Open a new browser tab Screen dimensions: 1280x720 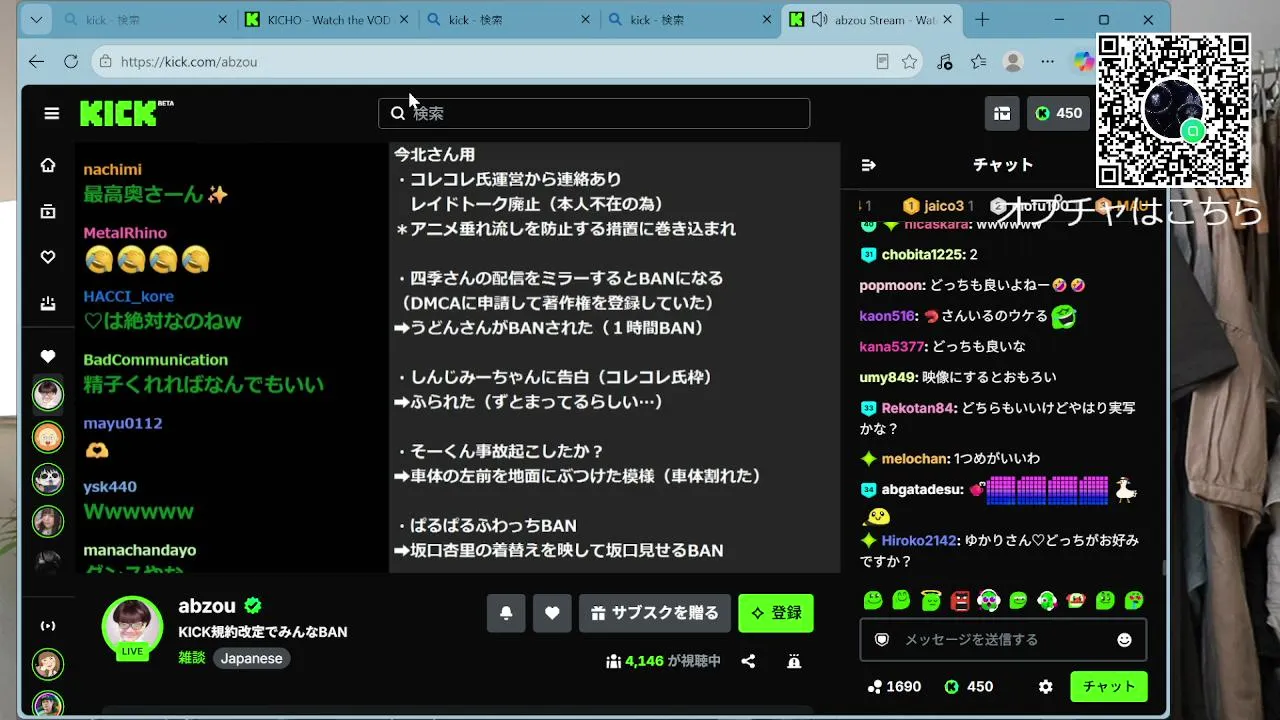click(x=982, y=20)
